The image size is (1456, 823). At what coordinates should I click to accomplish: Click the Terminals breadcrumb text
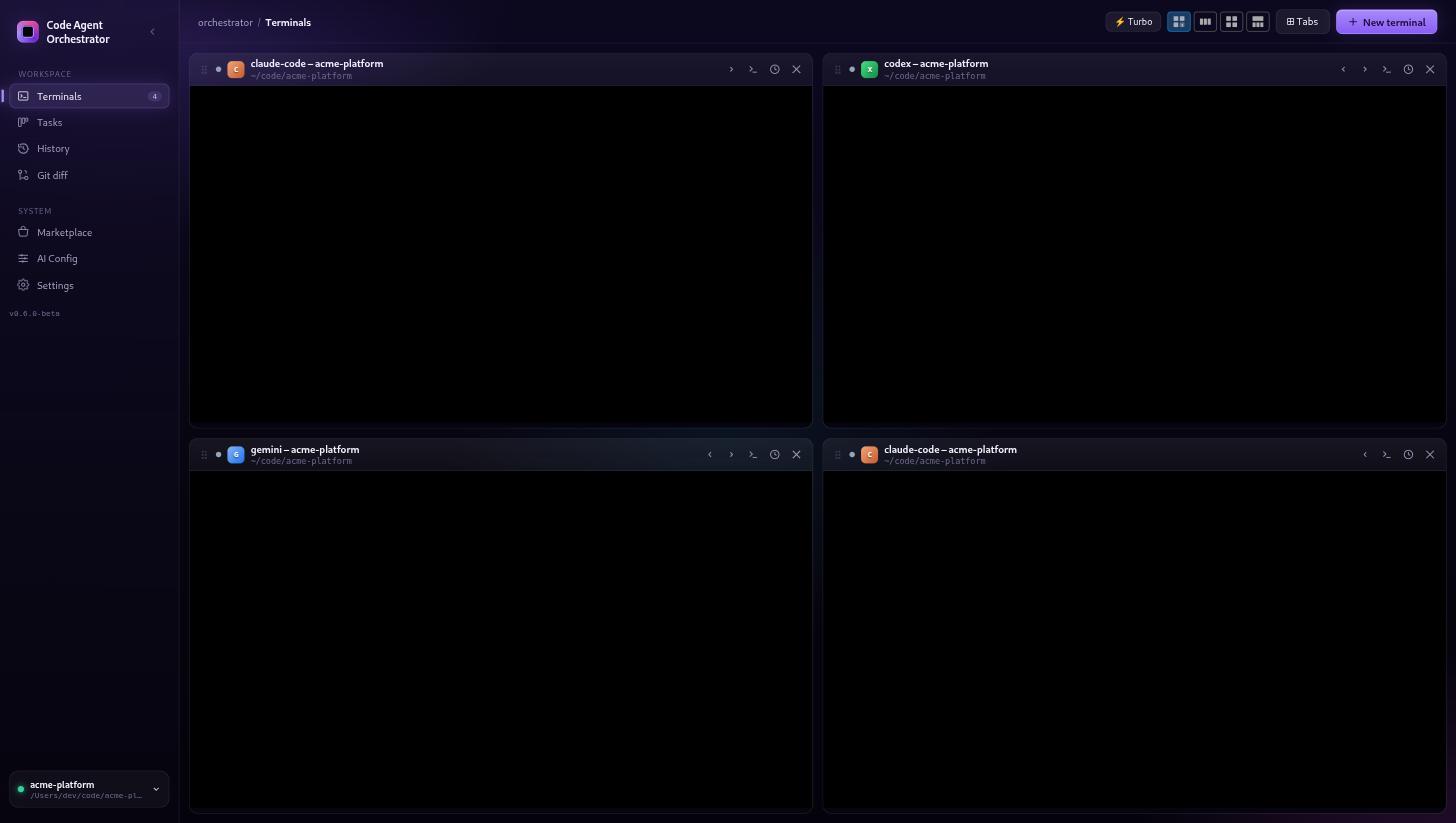[288, 22]
